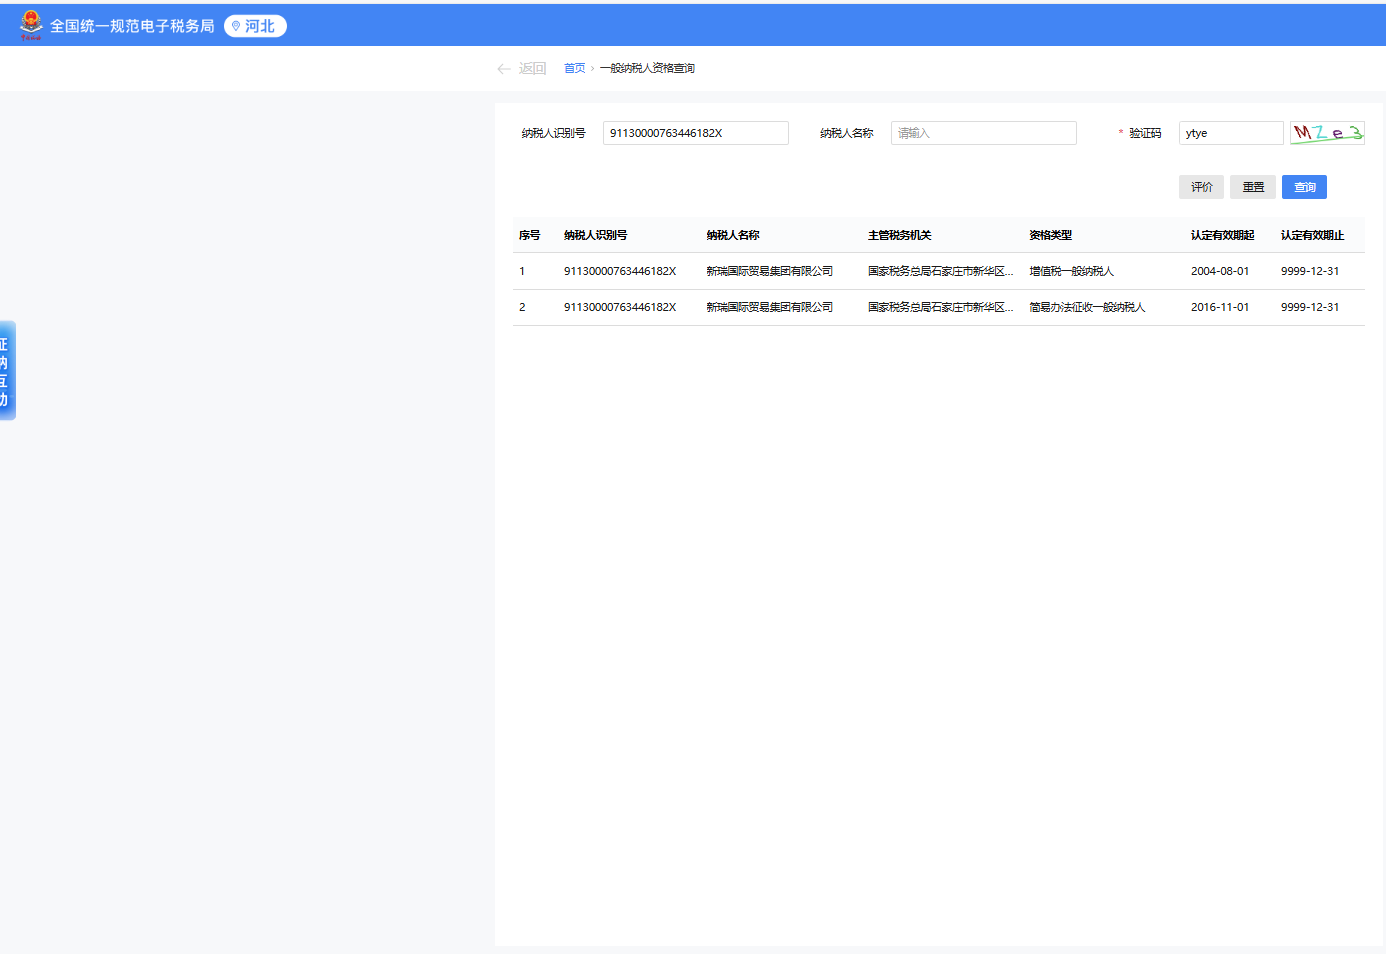Click the 重置 button
This screenshot has height=954, width=1386.
coord(1252,187)
